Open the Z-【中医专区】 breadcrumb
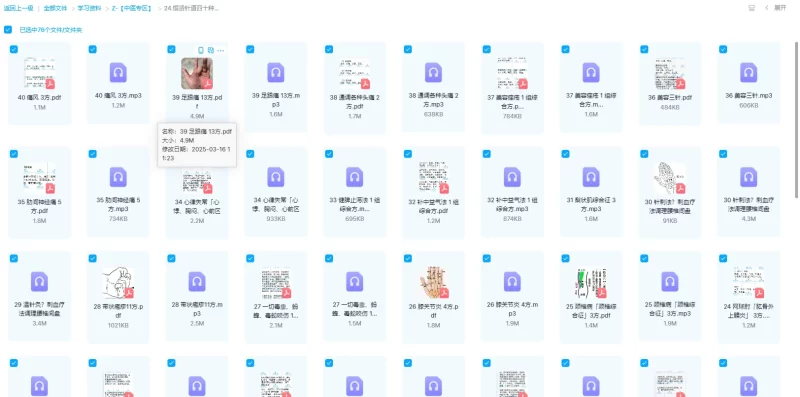800x397 pixels. [x=132, y=8]
